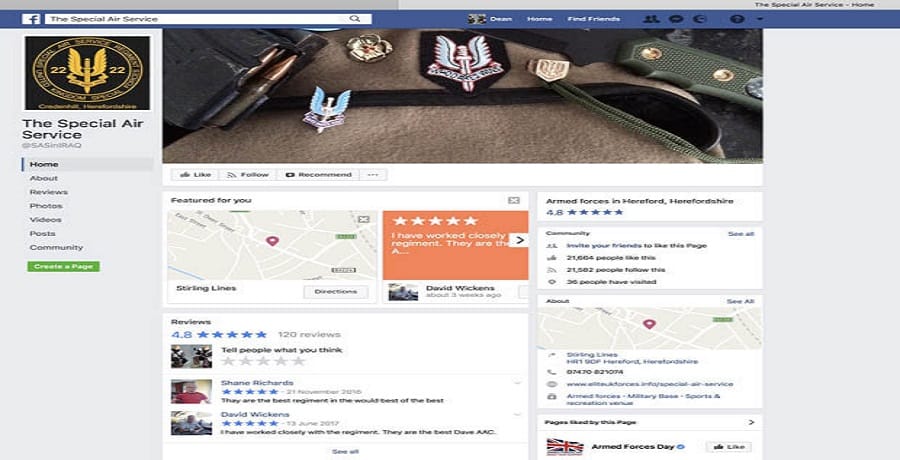Viewport: 900px width, 460px height.
Task: Click the About panel map
Action: tap(650, 328)
